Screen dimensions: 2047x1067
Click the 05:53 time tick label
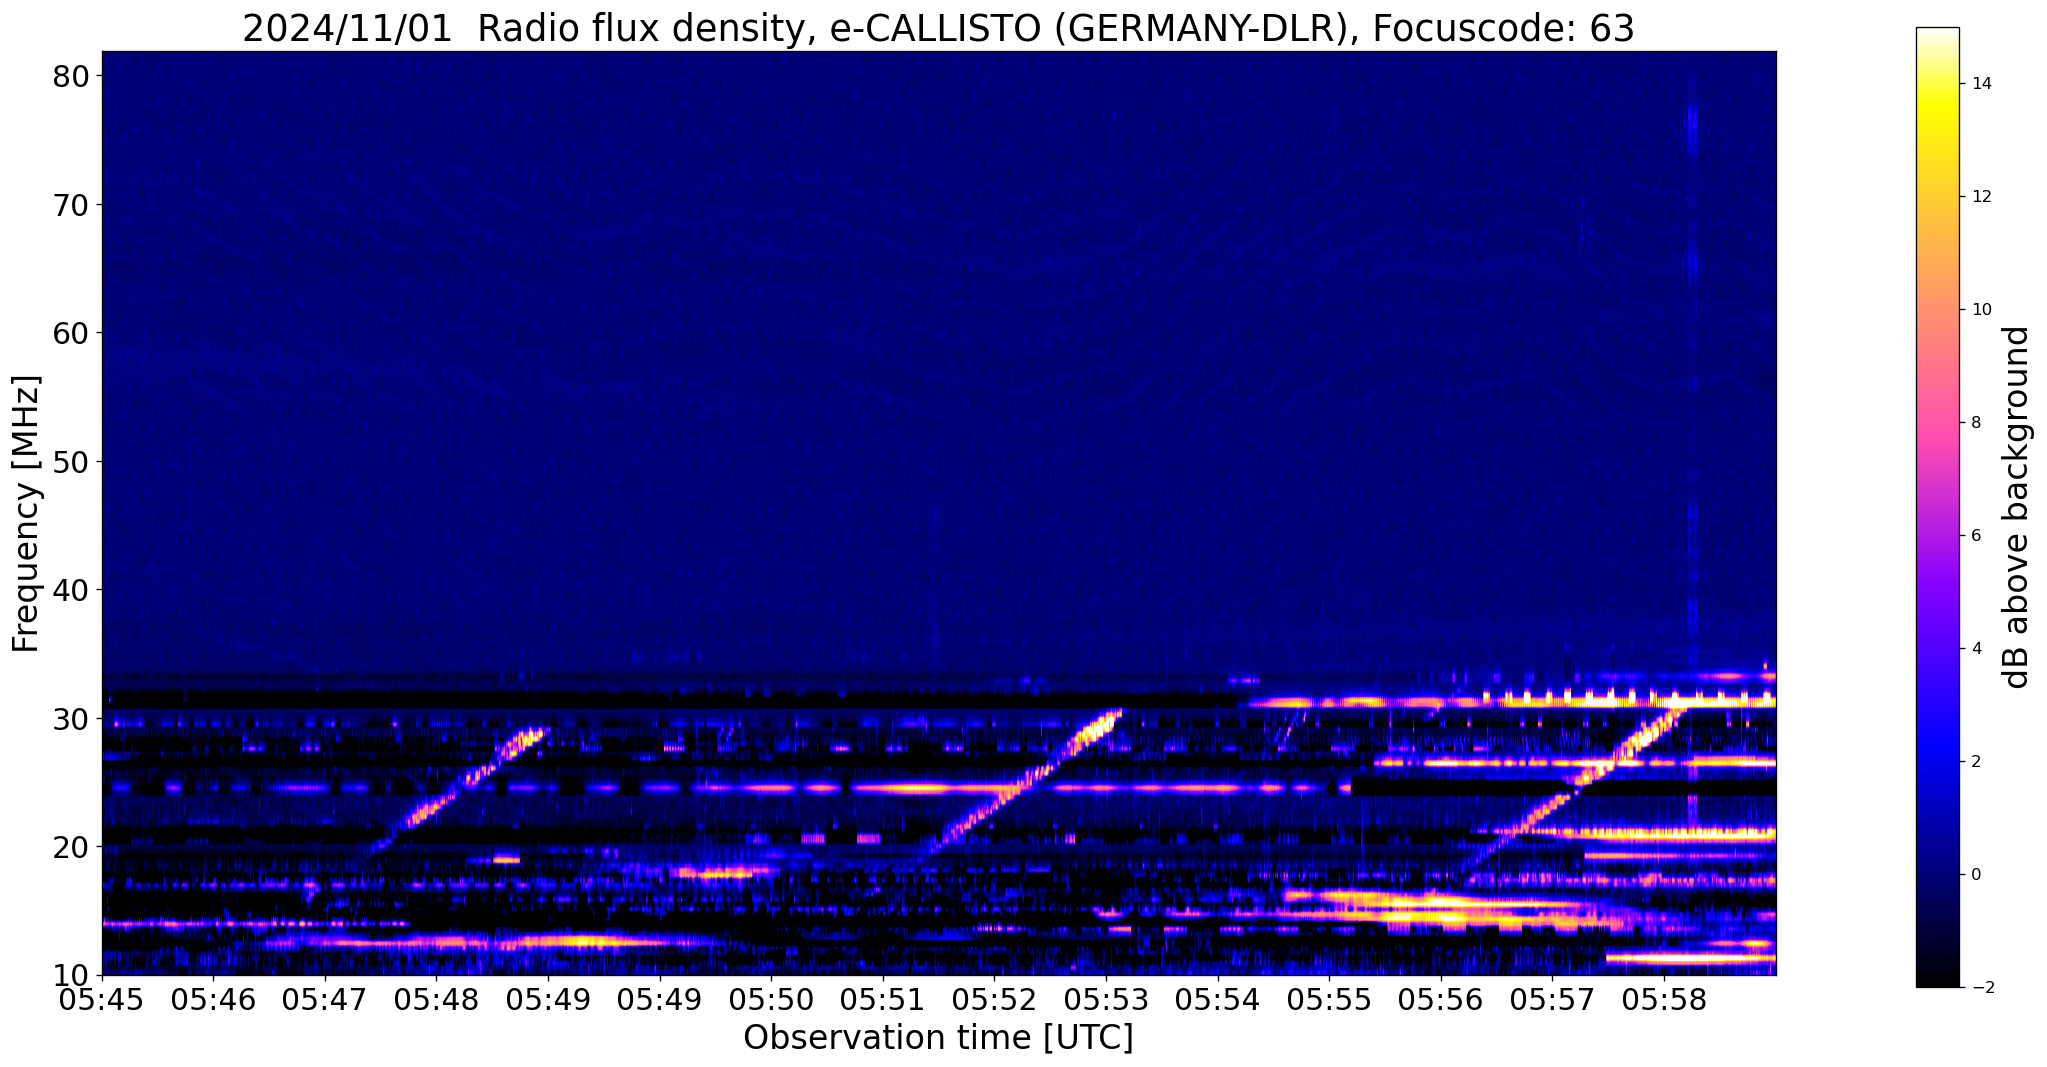click(x=1106, y=1000)
